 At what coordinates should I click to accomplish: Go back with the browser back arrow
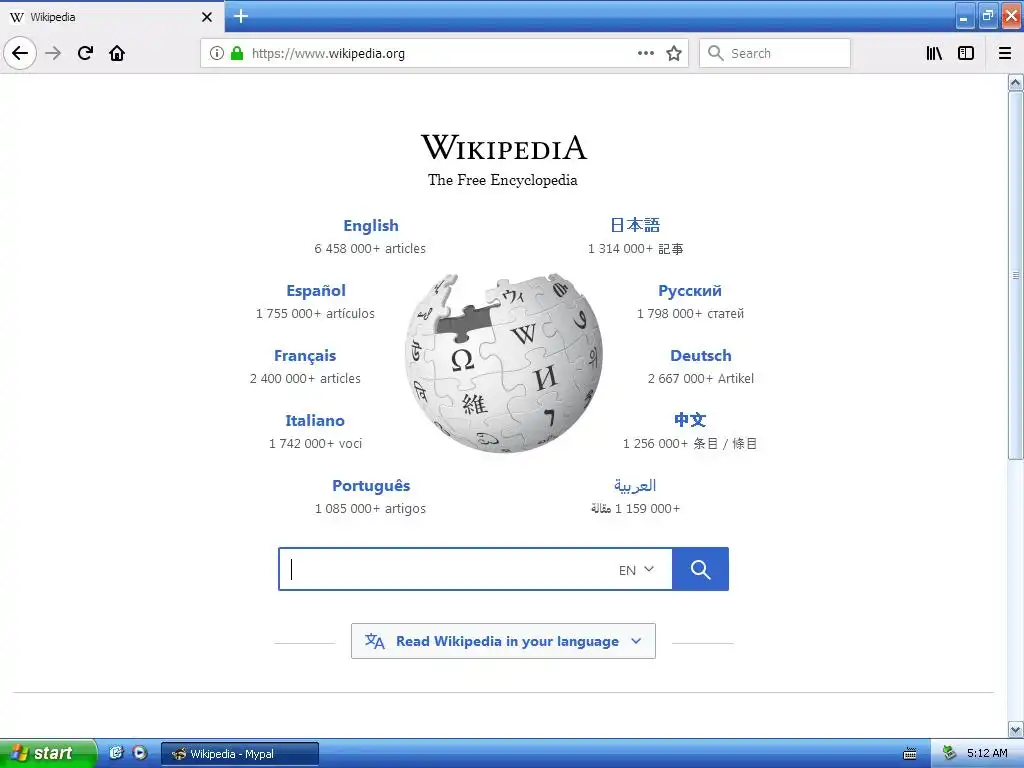[x=20, y=53]
